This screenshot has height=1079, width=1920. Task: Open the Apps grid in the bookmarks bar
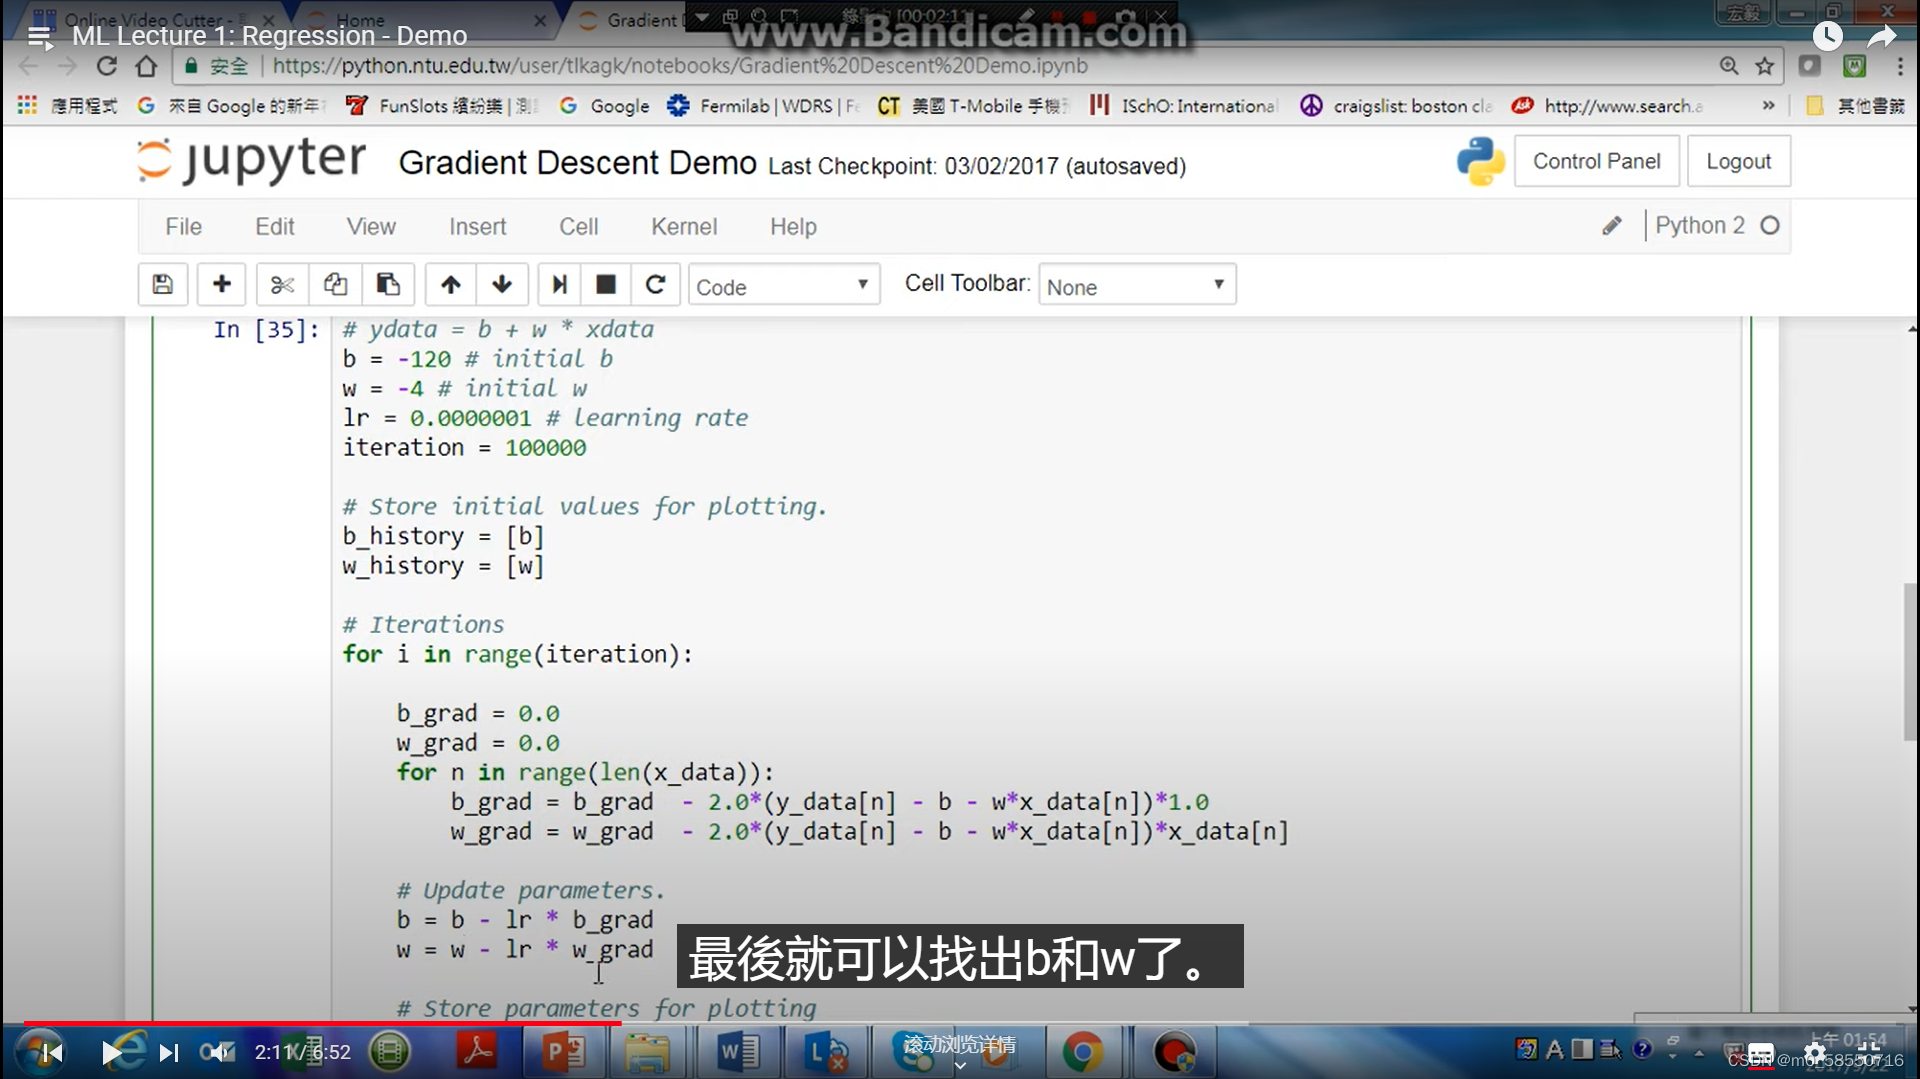tap(27, 105)
